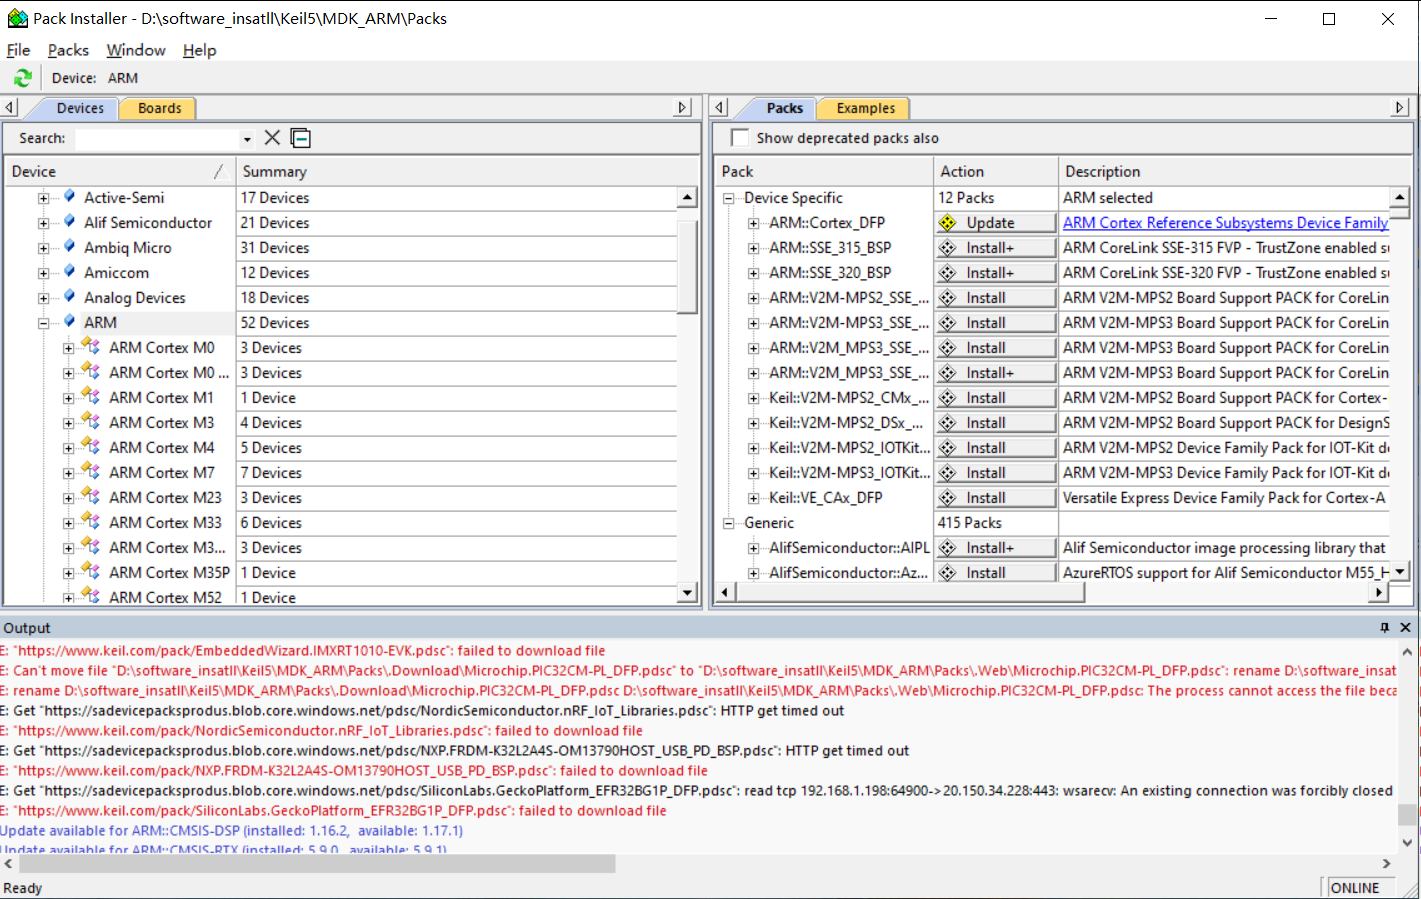Click Install+ for ARM::SSE_315_BSP
This screenshot has width=1421, height=899.
pos(996,248)
